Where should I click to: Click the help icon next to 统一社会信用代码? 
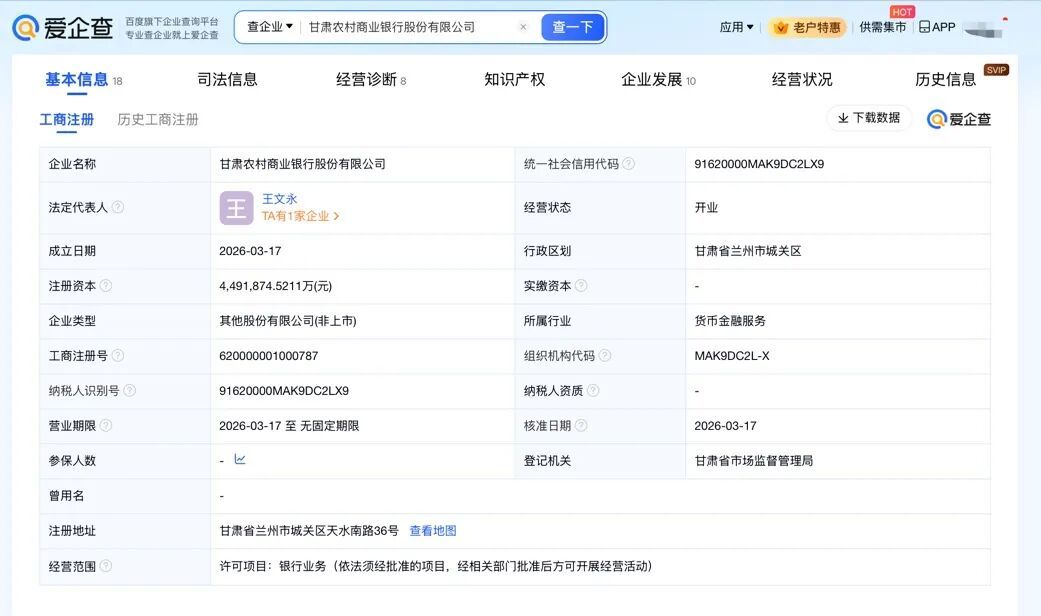(x=628, y=163)
